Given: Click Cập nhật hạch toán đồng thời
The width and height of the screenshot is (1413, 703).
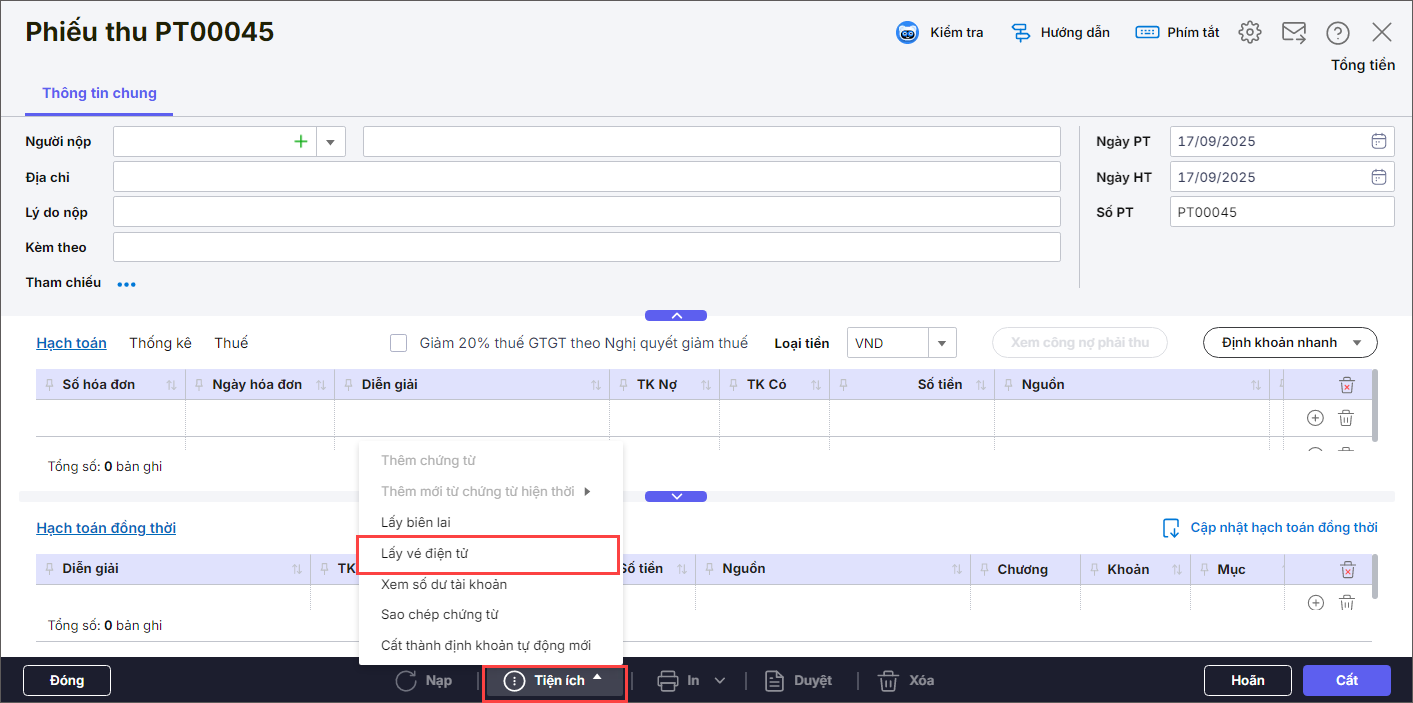Looking at the screenshot, I should point(1269,528).
